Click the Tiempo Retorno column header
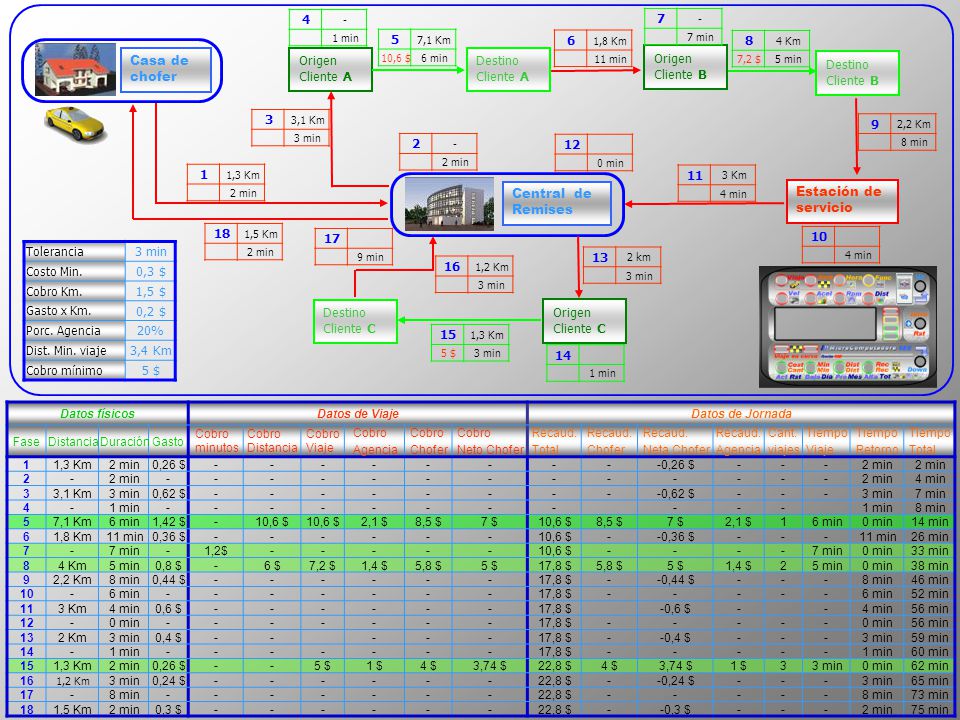Image resolution: width=960 pixels, height=720 pixels. tap(877, 441)
